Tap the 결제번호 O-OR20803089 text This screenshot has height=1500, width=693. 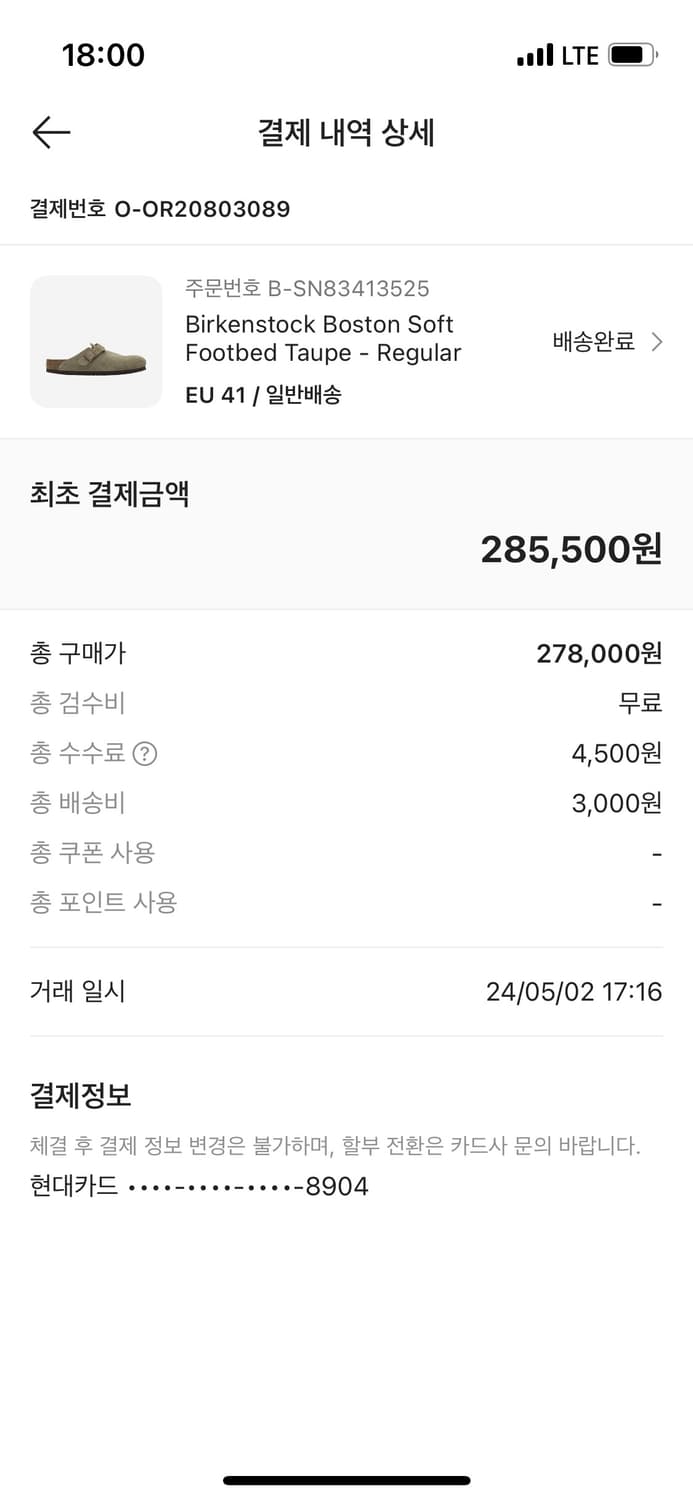tap(160, 209)
